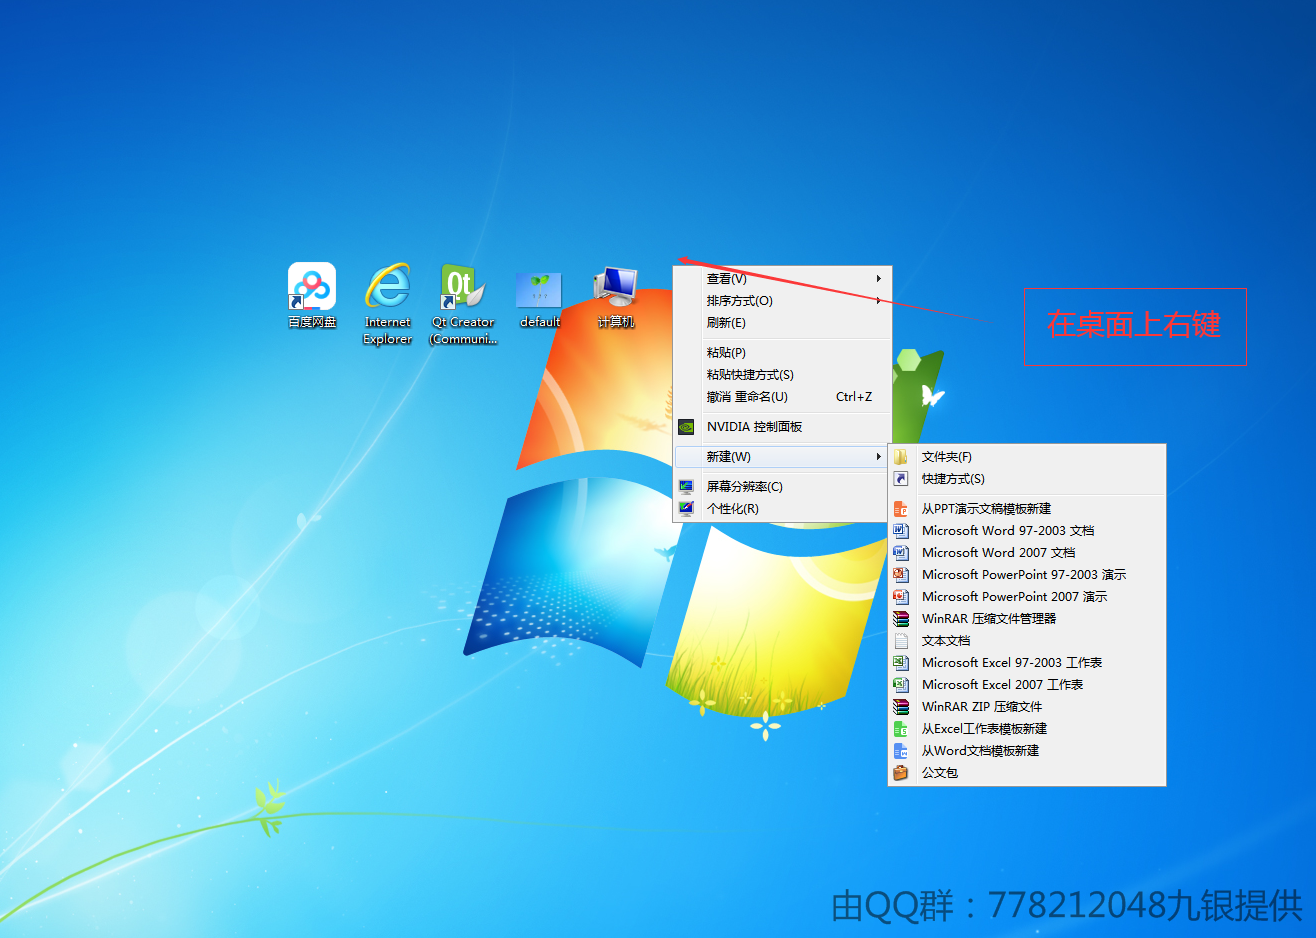This screenshot has width=1316, height=938.
Task: Select the Qt Creator desktop icon
Action: [x=463, y=287]
